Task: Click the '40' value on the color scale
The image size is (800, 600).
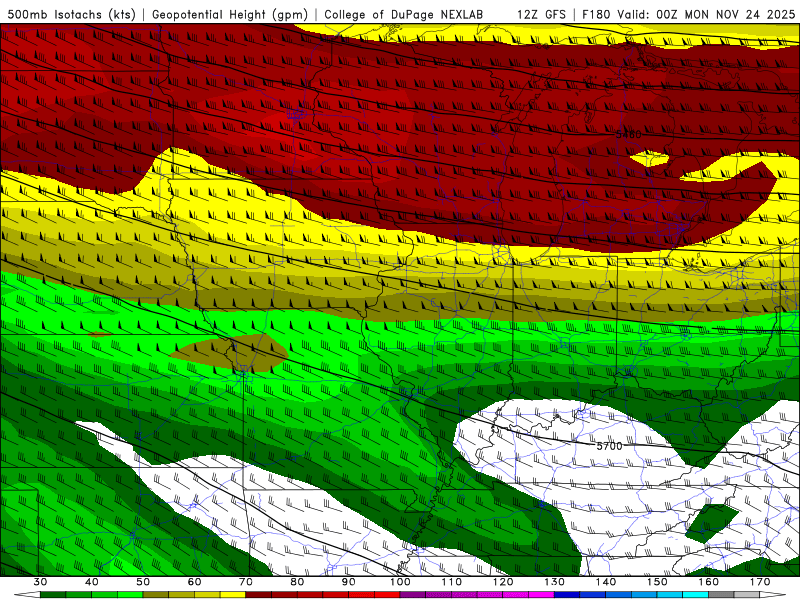Action: click(92, 582)
